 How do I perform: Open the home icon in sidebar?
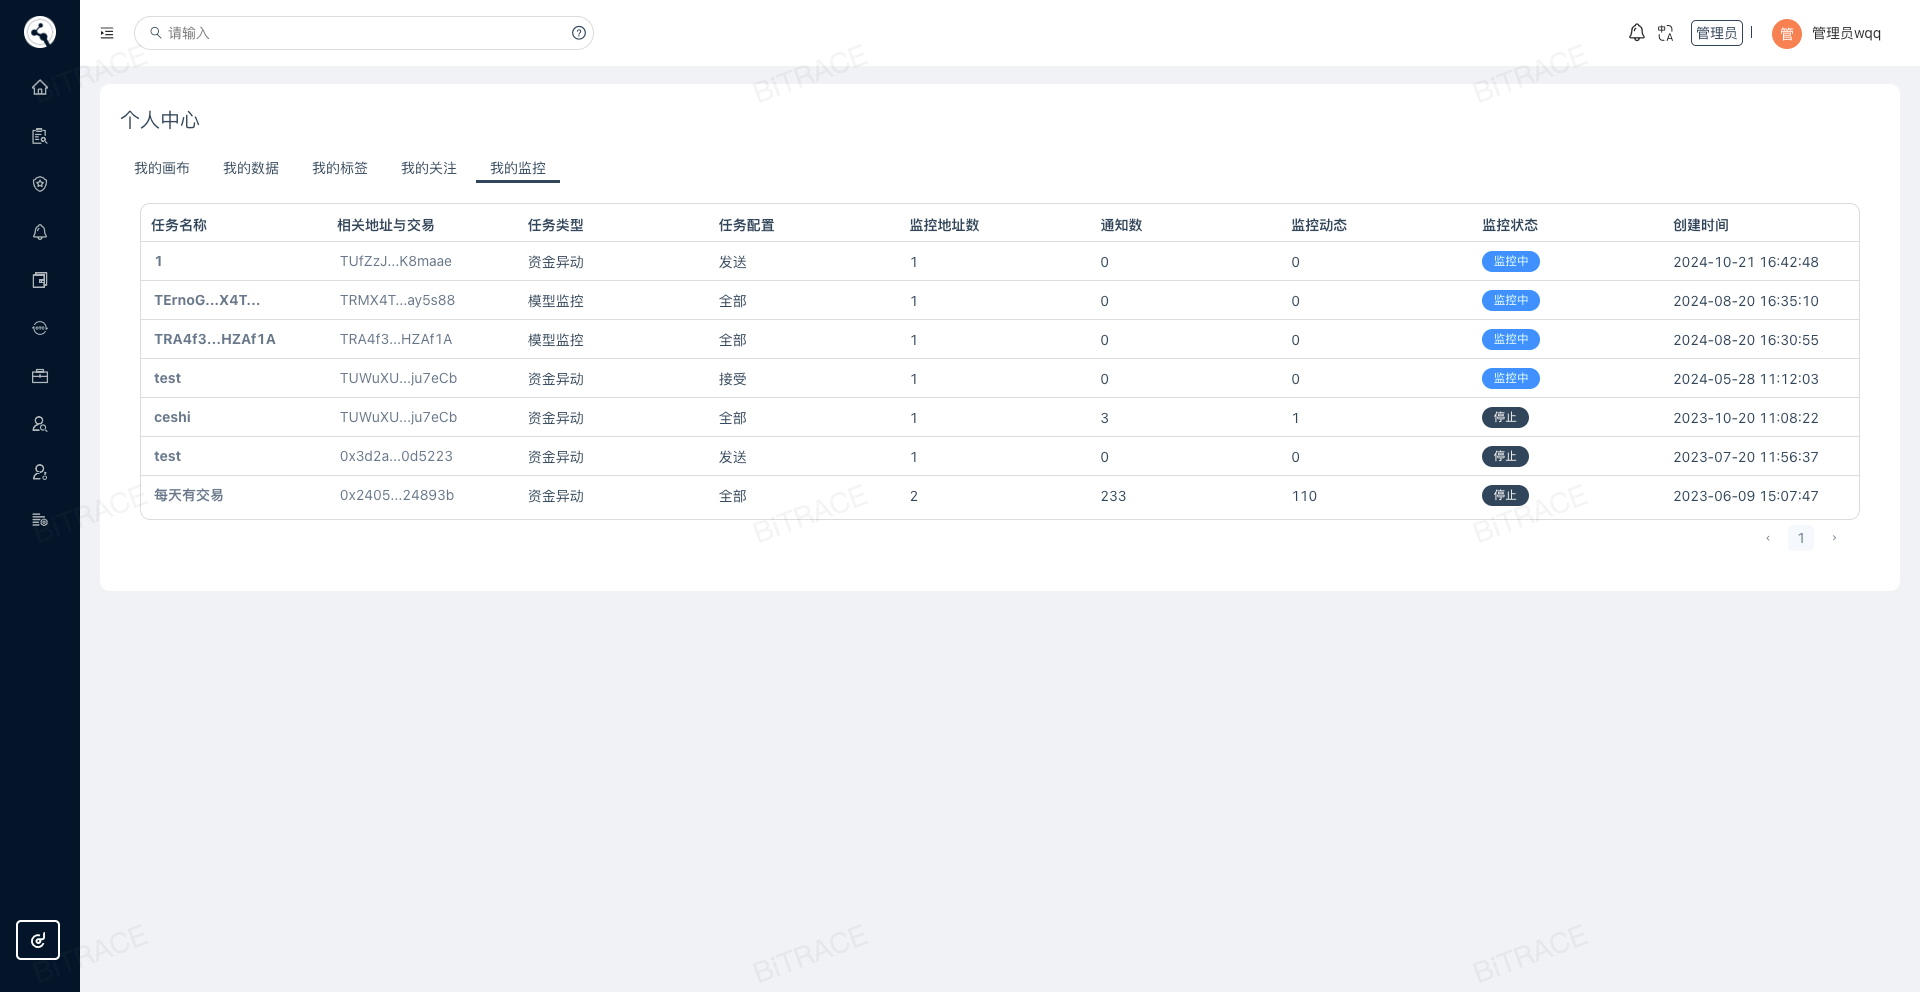(40, 87)
